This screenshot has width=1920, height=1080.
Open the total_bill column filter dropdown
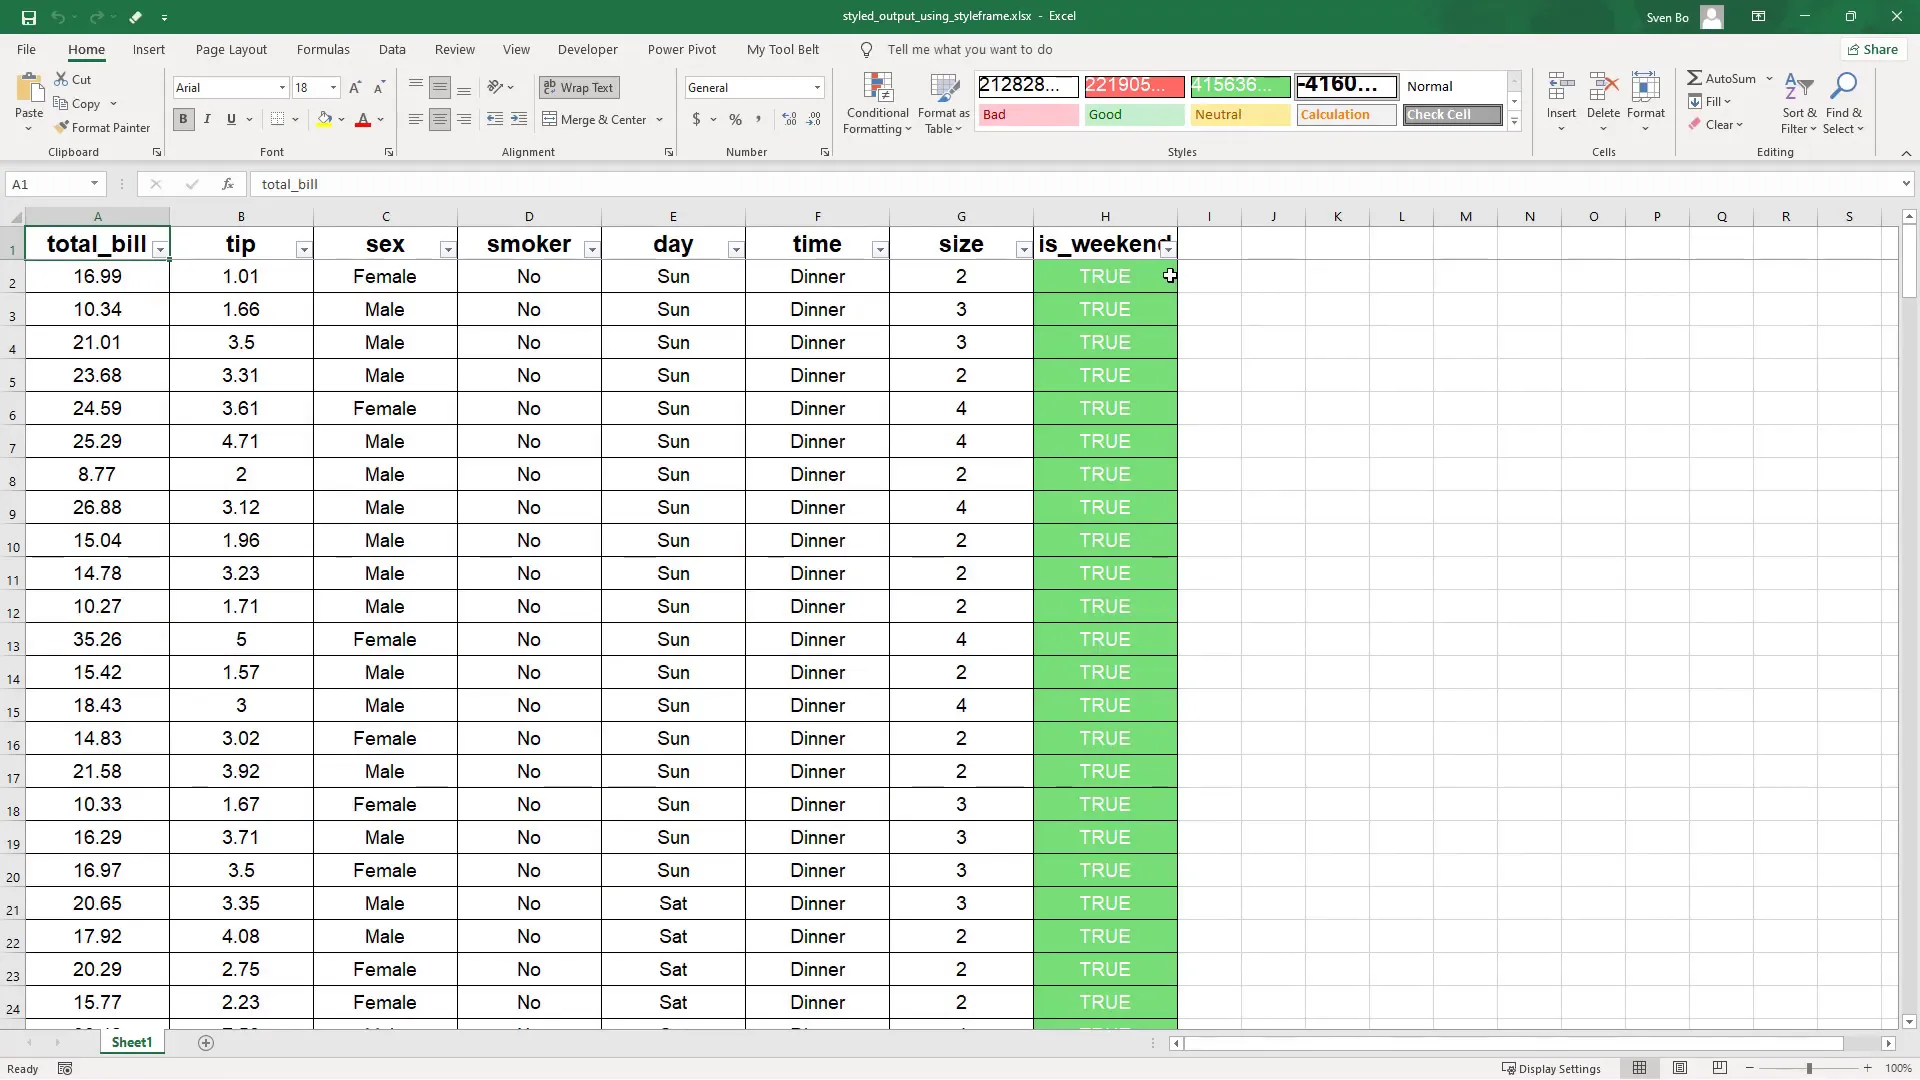coord(160,250)
